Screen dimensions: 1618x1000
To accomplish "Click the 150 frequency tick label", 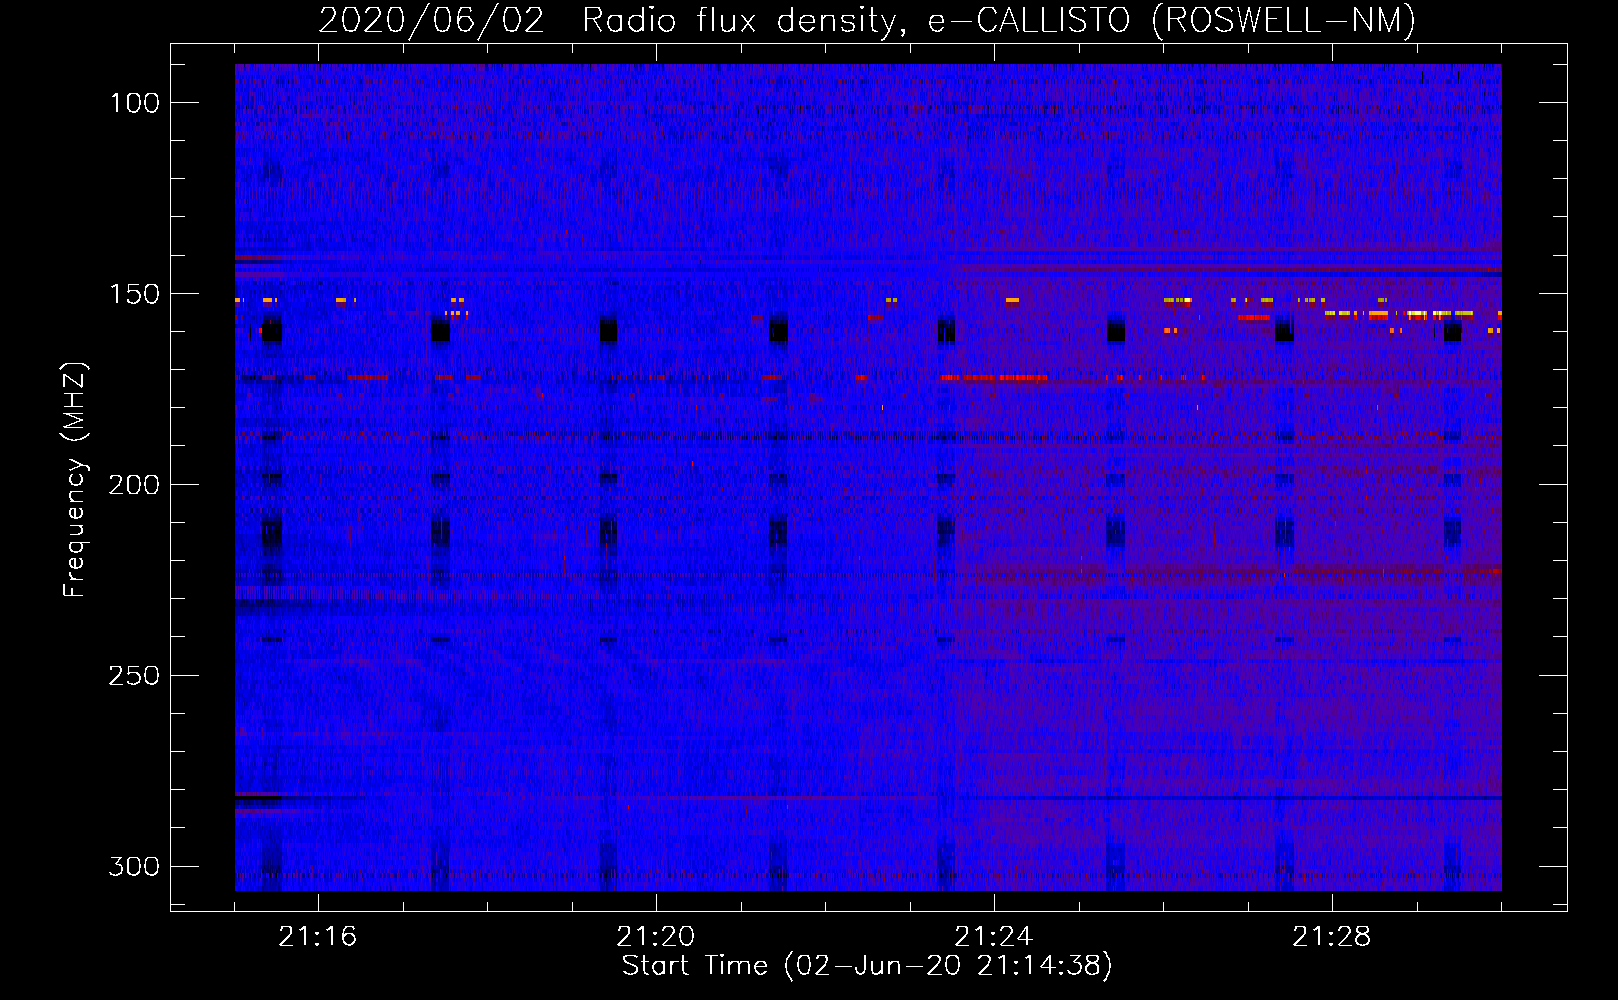I will click(135, 294).
